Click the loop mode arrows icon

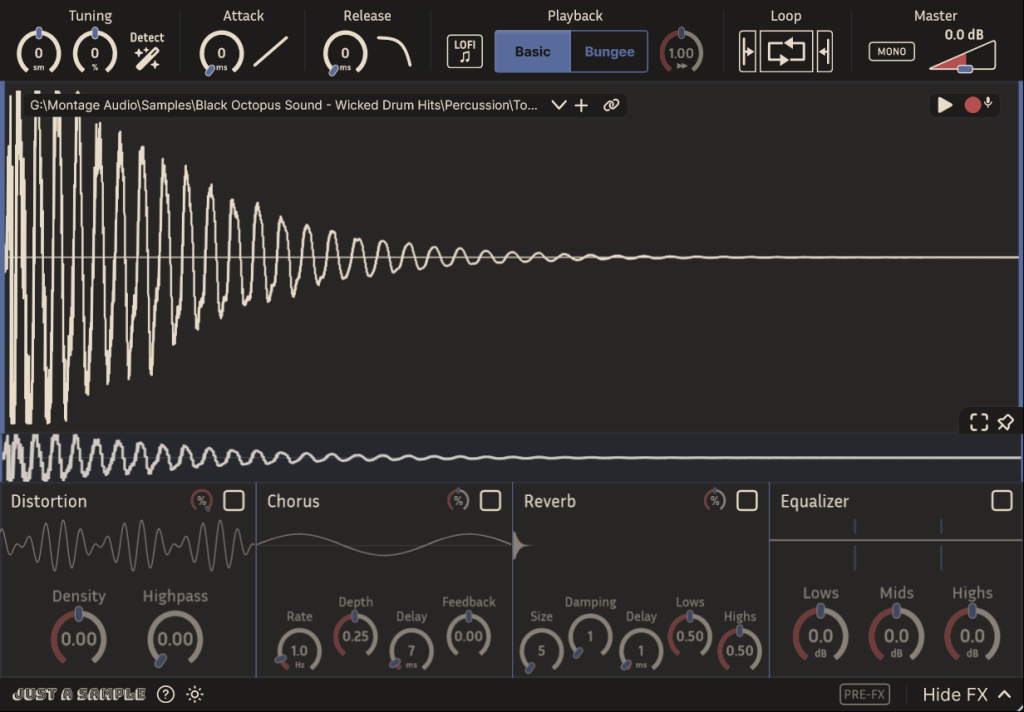coord(786,52)
